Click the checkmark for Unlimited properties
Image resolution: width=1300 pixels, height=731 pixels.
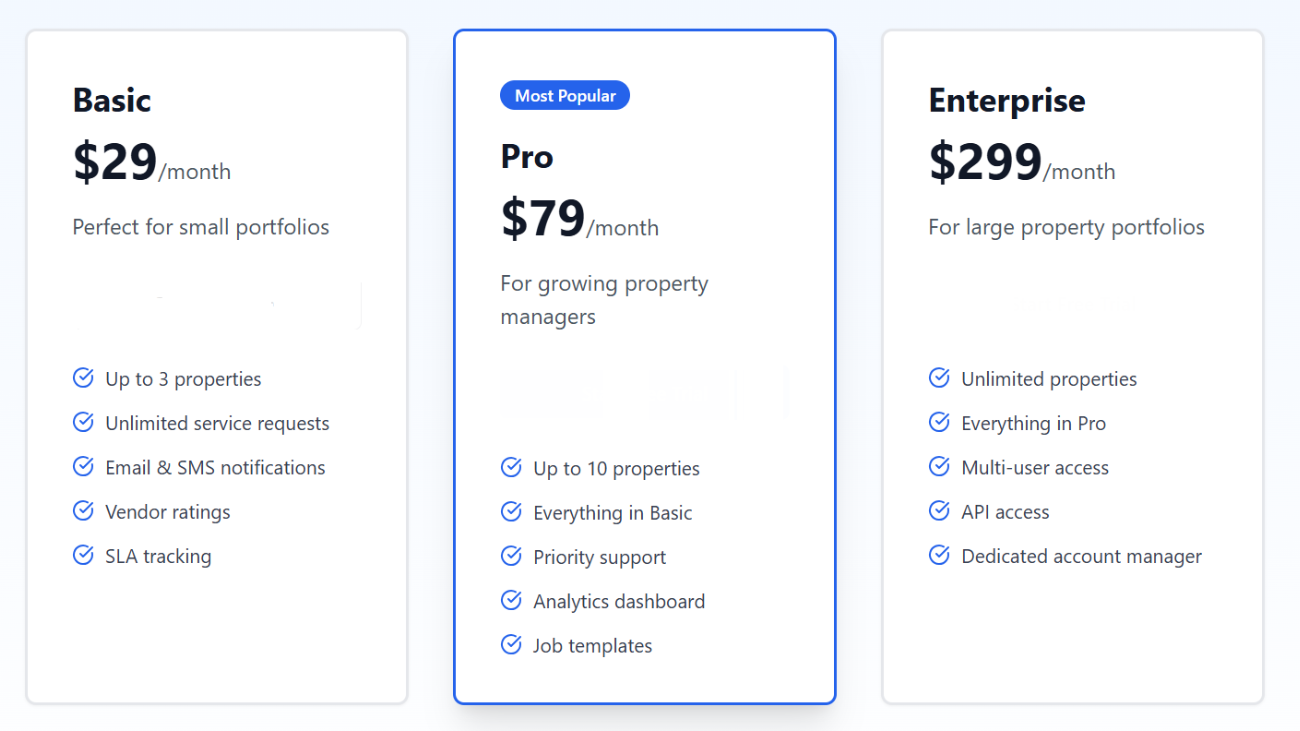939,378
